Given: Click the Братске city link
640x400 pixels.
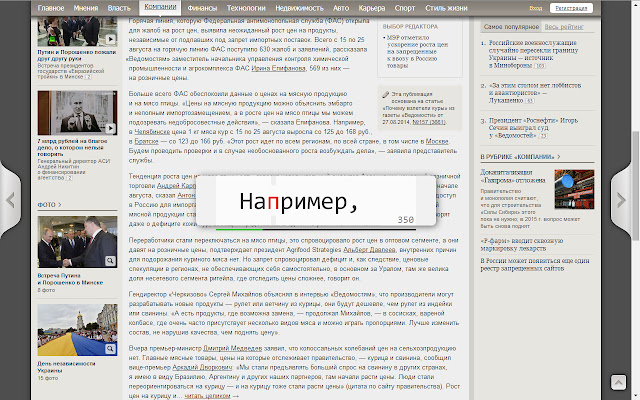Looking at the screenshot, I should pos(146,141).
